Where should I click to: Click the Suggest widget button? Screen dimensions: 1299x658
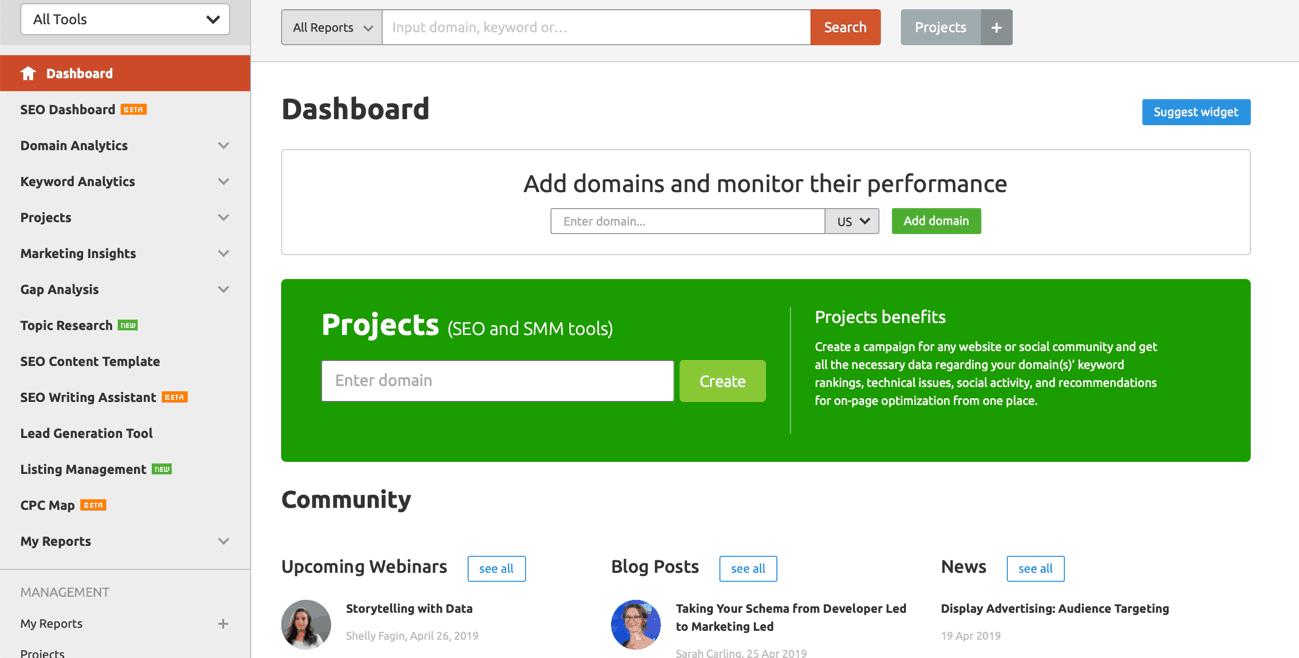click(1196, 112)
